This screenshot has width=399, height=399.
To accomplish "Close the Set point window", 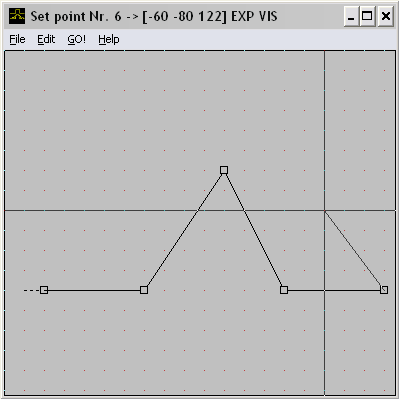I will [386, 16].
